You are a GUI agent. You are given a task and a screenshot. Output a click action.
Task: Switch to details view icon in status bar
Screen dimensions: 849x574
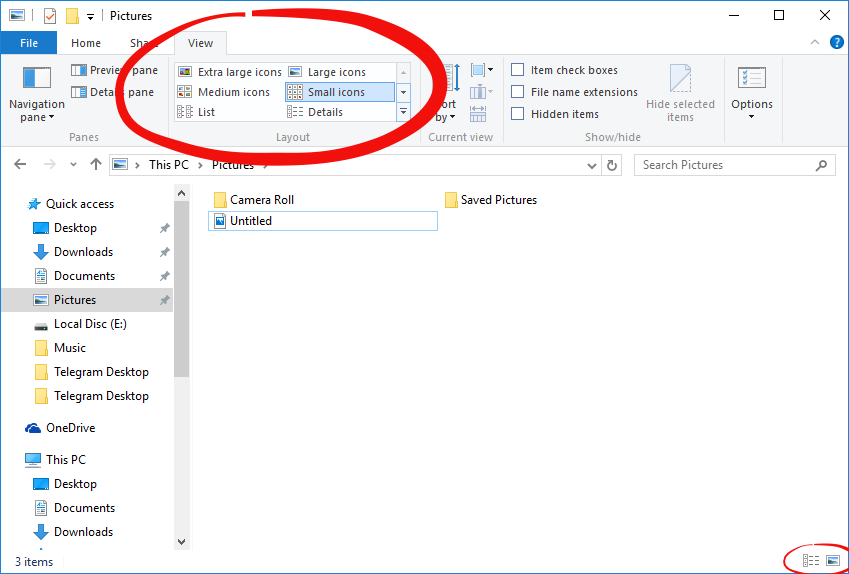pos(811,561)
